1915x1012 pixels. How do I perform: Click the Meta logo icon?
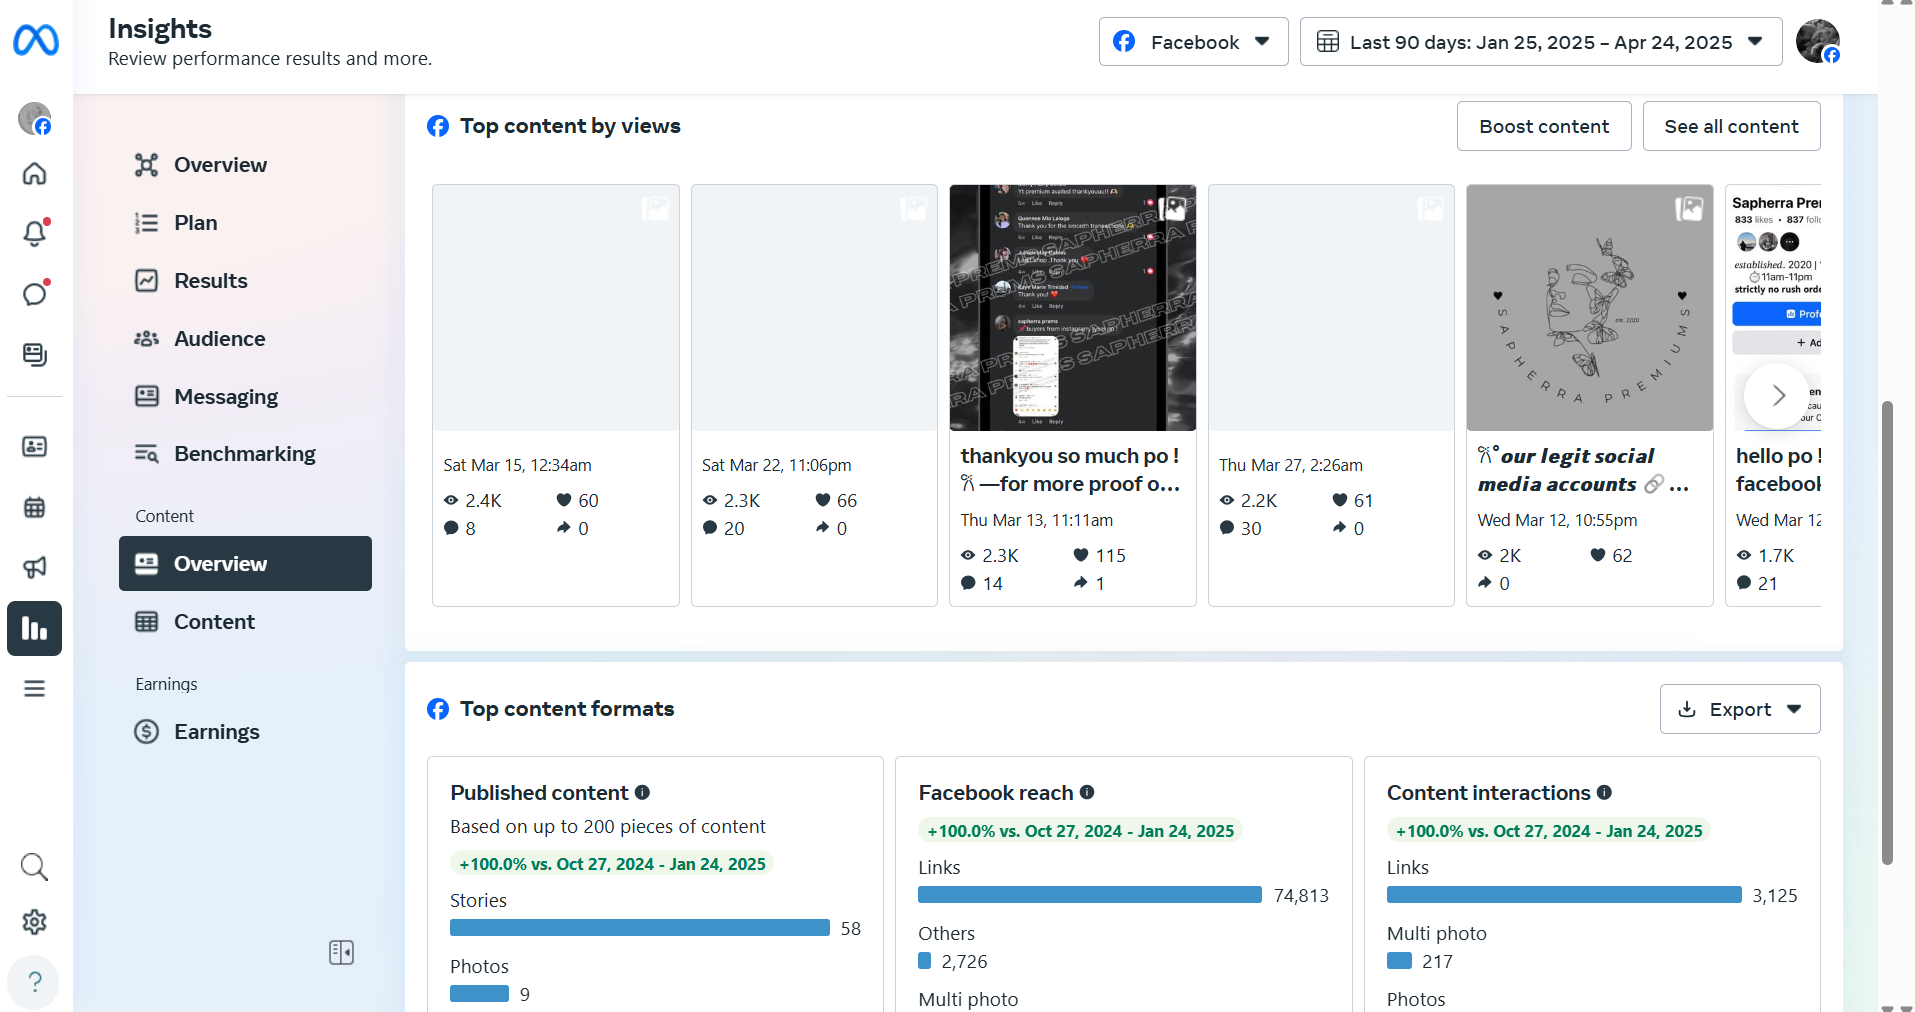pyautogui.click(x=36, y=40)
